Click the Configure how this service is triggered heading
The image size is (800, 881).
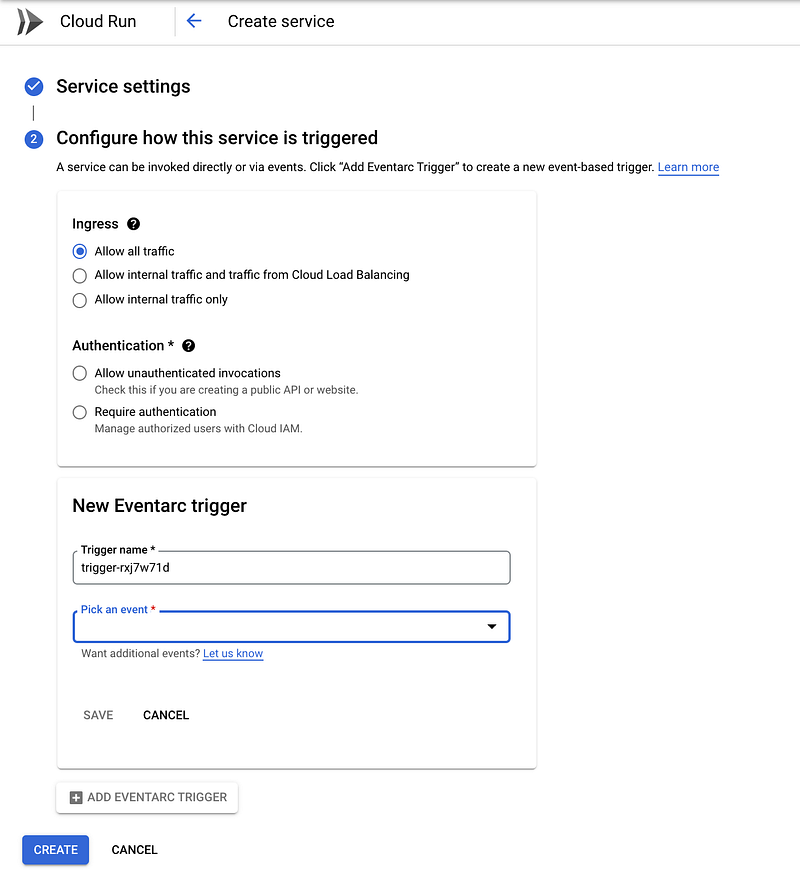click(x=217, y=138)
